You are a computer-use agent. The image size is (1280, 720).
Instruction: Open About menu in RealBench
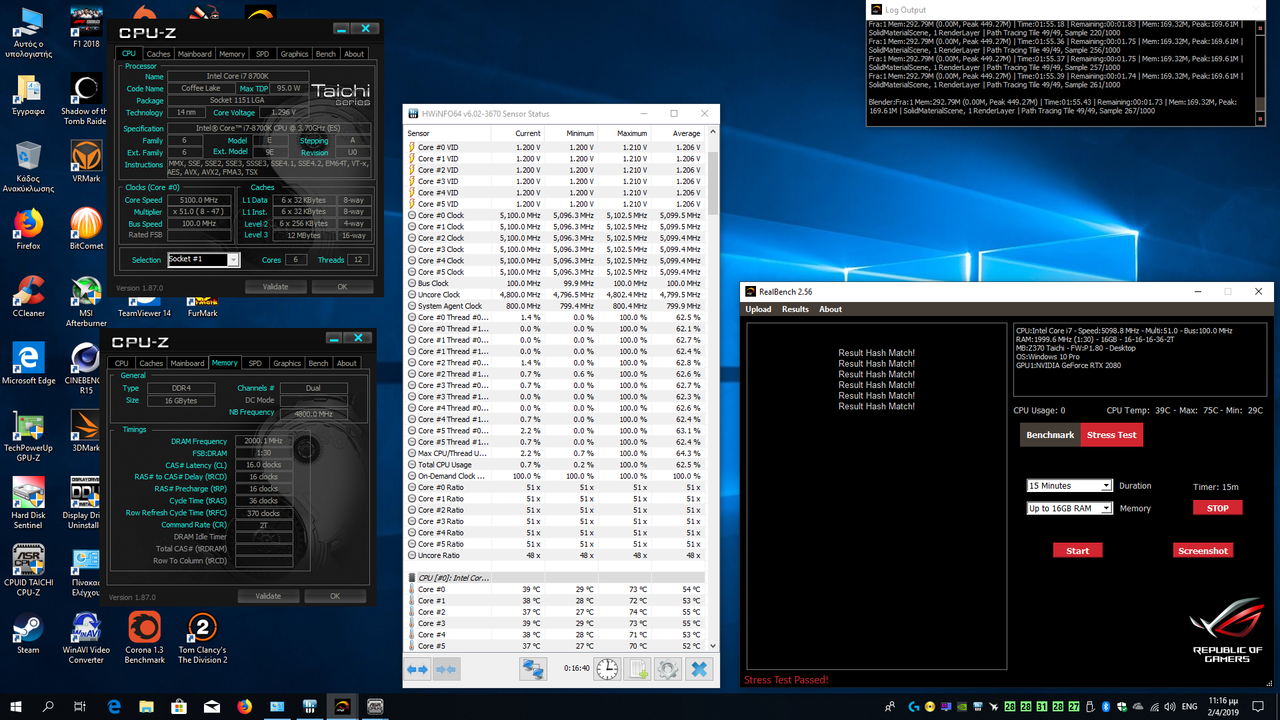click(831, 309)
